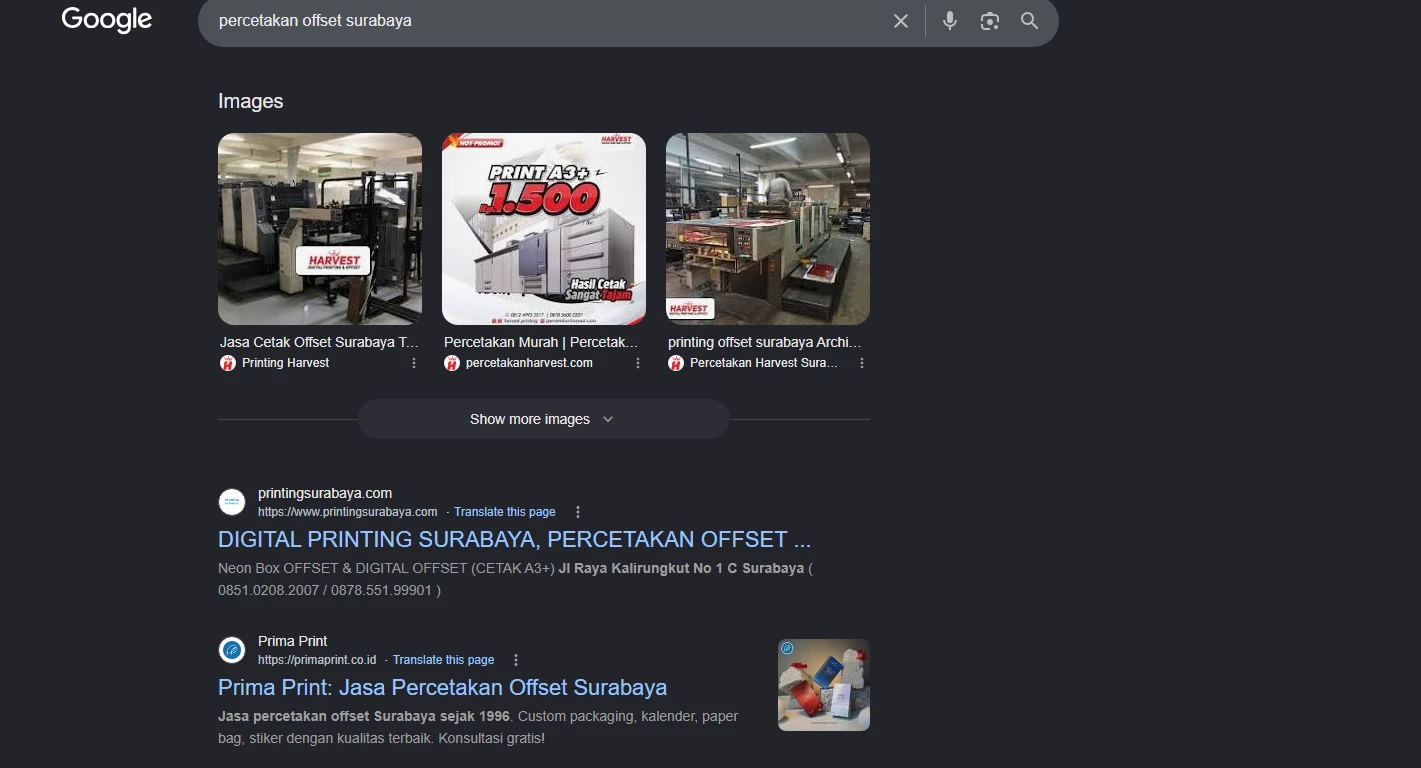
Task: Click the Images section heading
Action: (251, 101)
